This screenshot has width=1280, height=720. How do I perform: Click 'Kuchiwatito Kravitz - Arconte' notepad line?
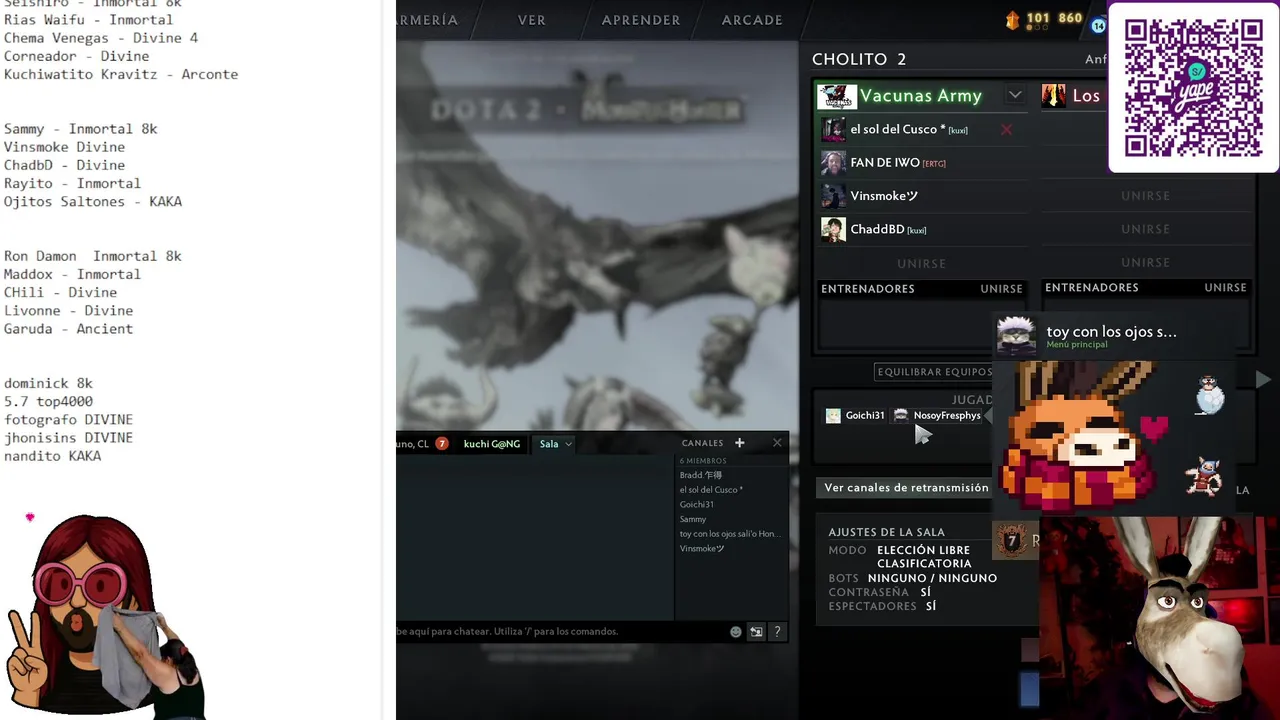click(120, 74)
